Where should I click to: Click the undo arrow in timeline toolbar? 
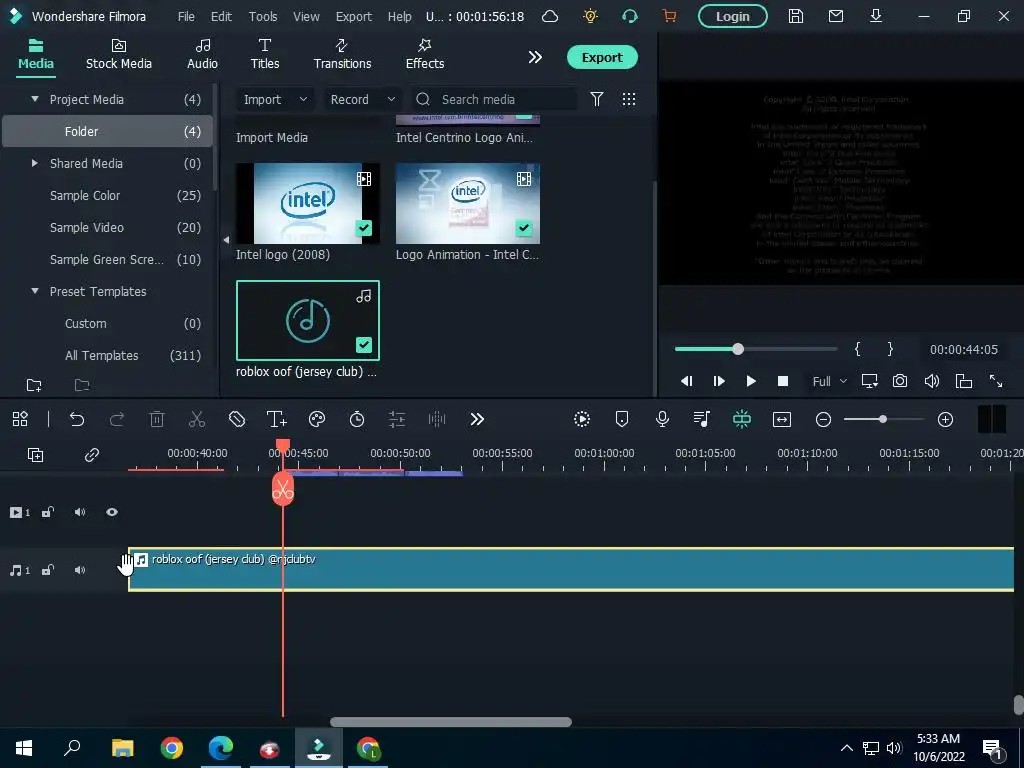(77, 419)
